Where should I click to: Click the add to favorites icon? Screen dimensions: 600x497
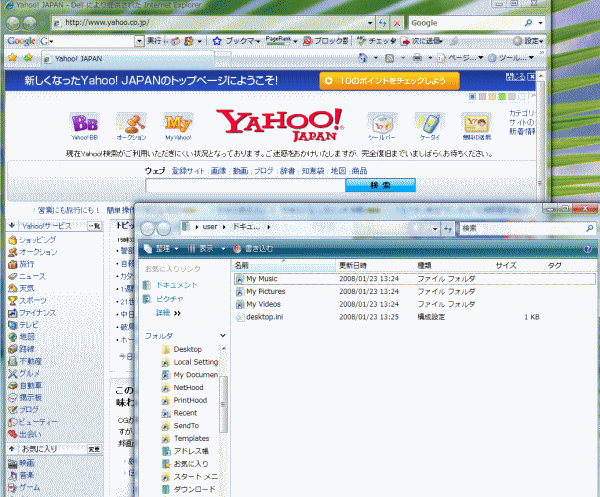(28, 58)
